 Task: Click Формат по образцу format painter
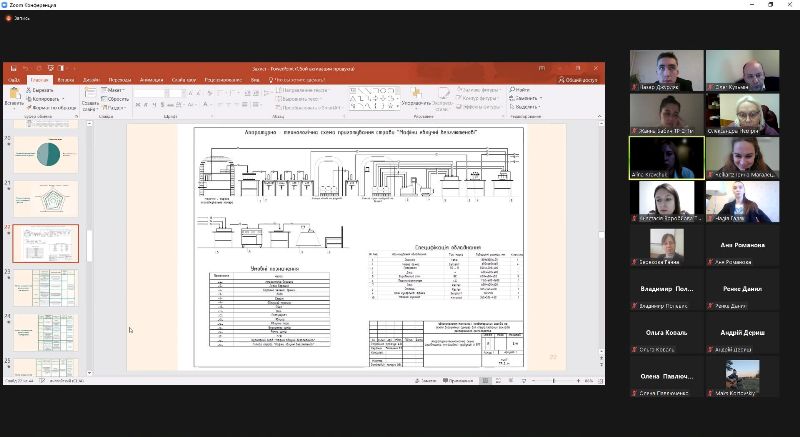(51, 108)
